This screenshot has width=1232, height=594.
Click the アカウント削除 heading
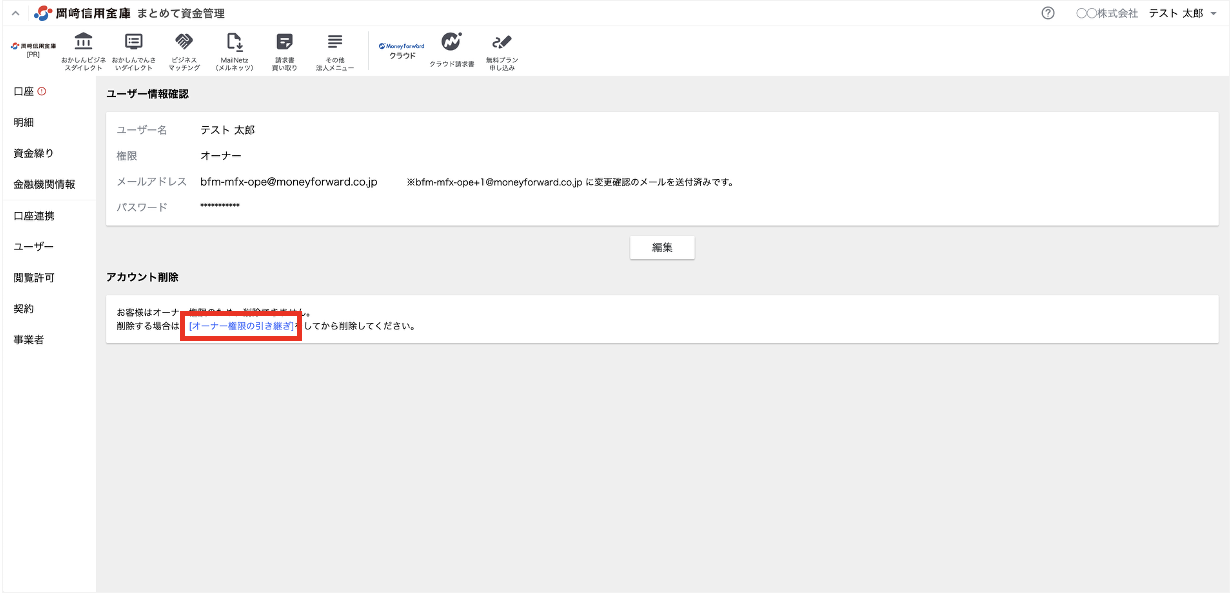142,277
